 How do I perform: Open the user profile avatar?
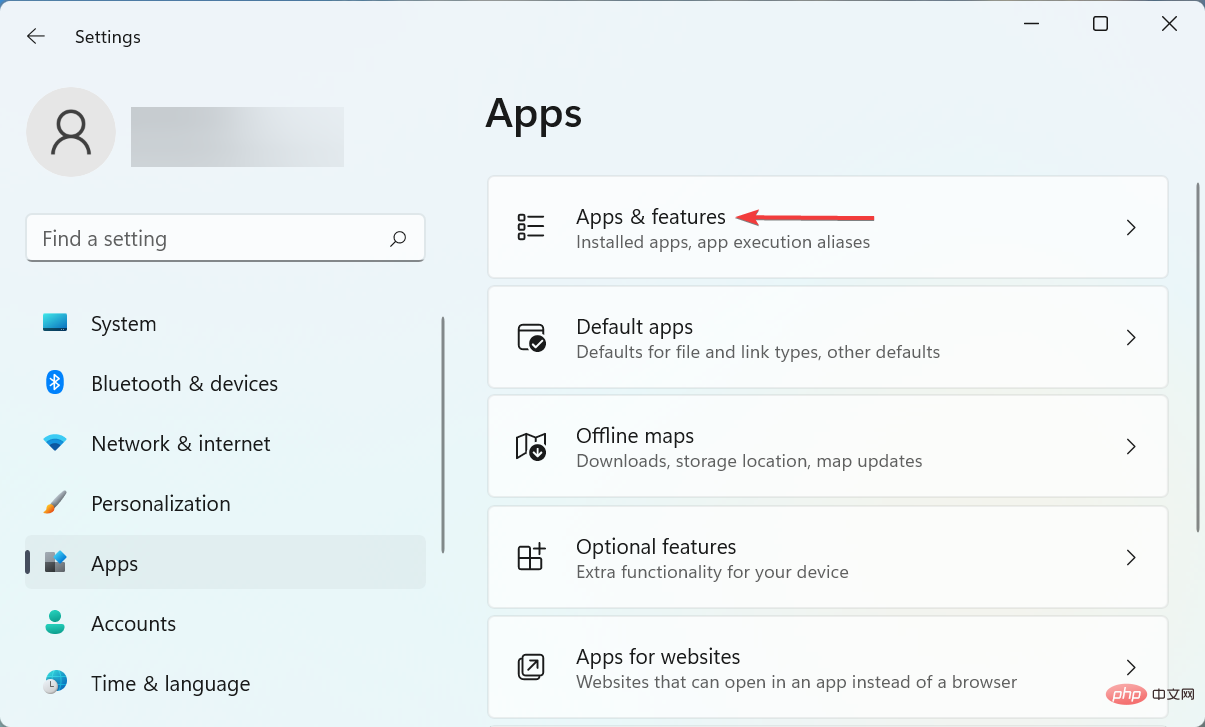click(70, 131)
